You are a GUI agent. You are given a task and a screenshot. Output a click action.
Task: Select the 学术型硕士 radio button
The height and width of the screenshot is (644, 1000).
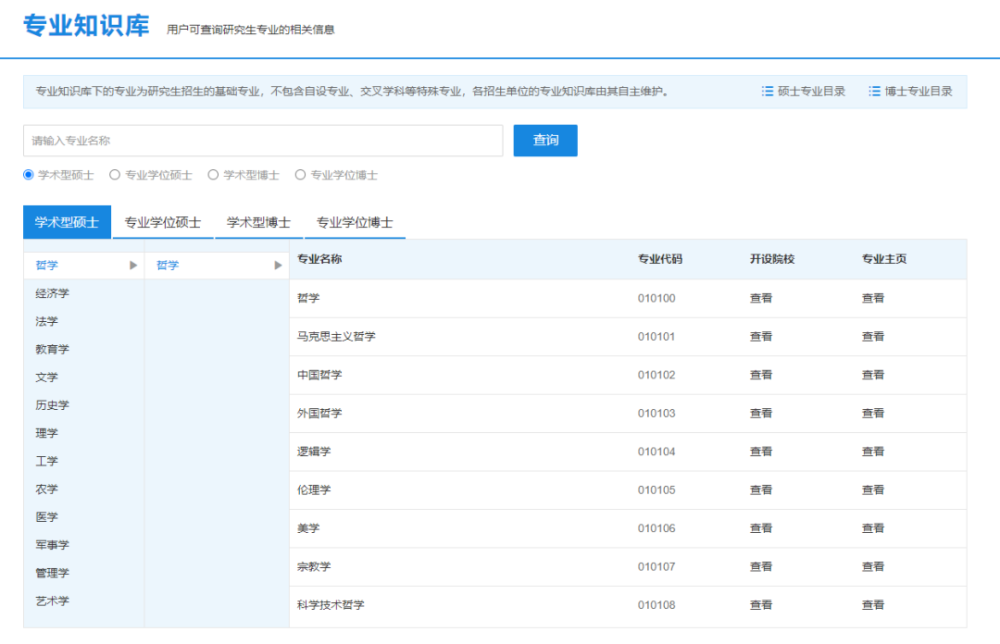pos(28,175)
